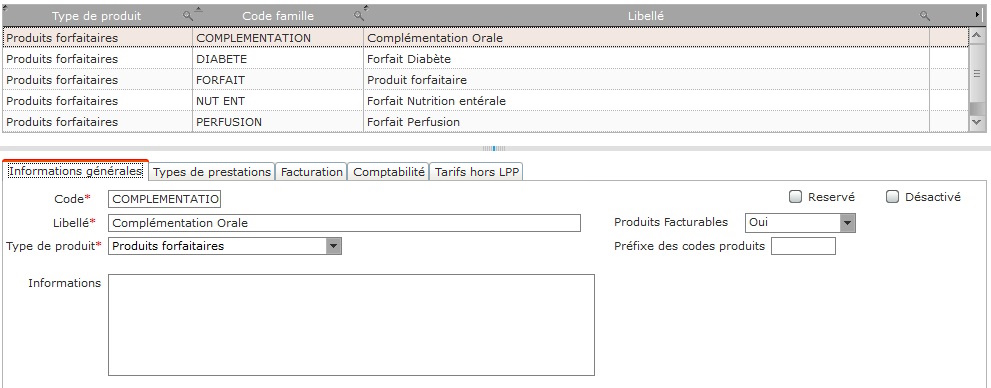Click the horizontal splitter handle below table
Viewport: 991px width, 388px height.
point(494,149)
